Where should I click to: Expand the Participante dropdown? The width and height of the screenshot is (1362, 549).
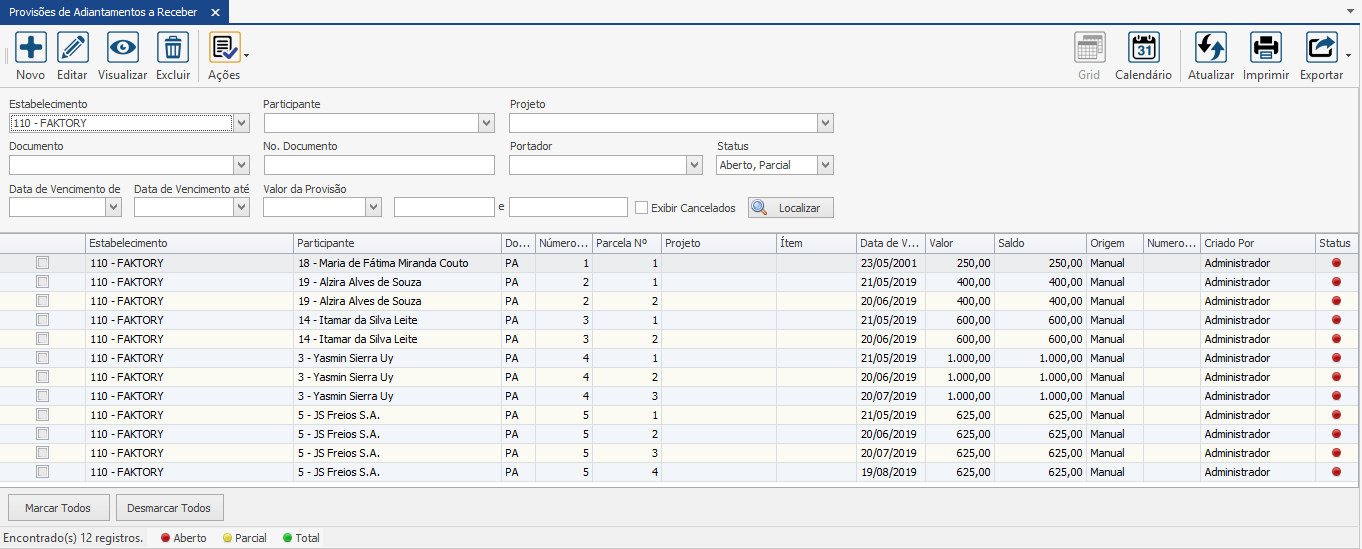[486, 123]
